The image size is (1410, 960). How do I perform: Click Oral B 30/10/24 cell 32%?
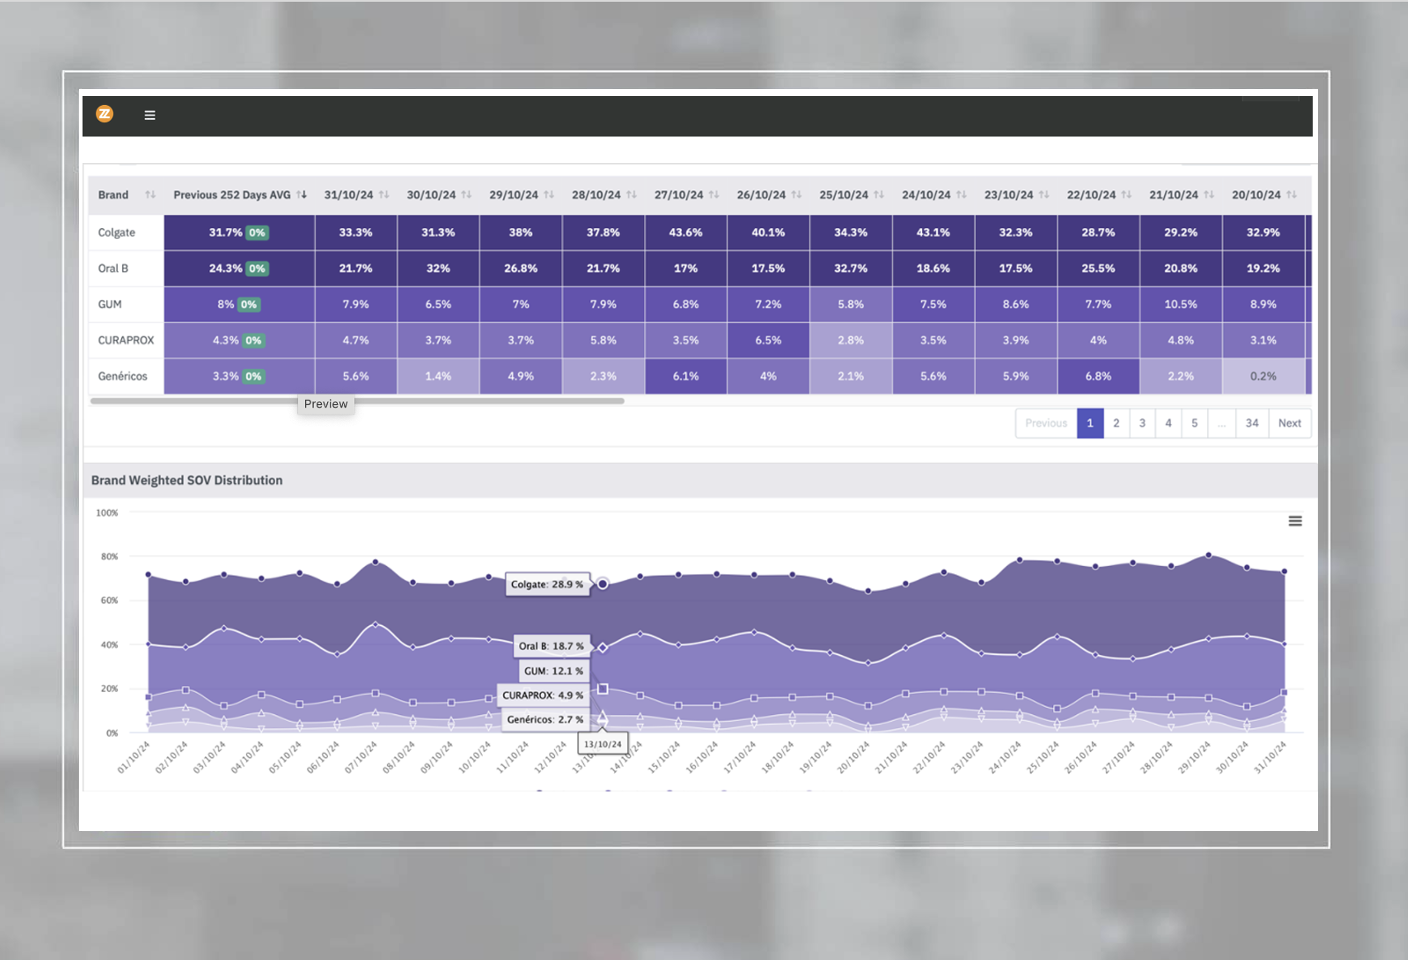pos(438,269)
